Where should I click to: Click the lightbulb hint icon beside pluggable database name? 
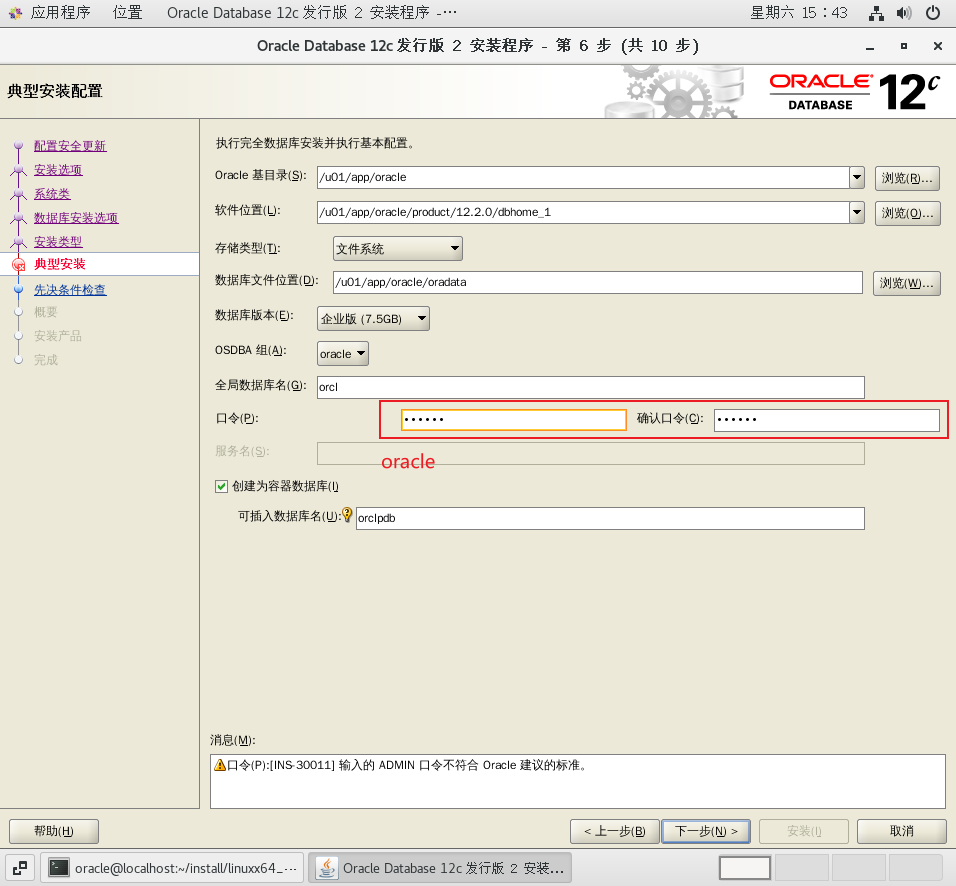coord(347,515)
